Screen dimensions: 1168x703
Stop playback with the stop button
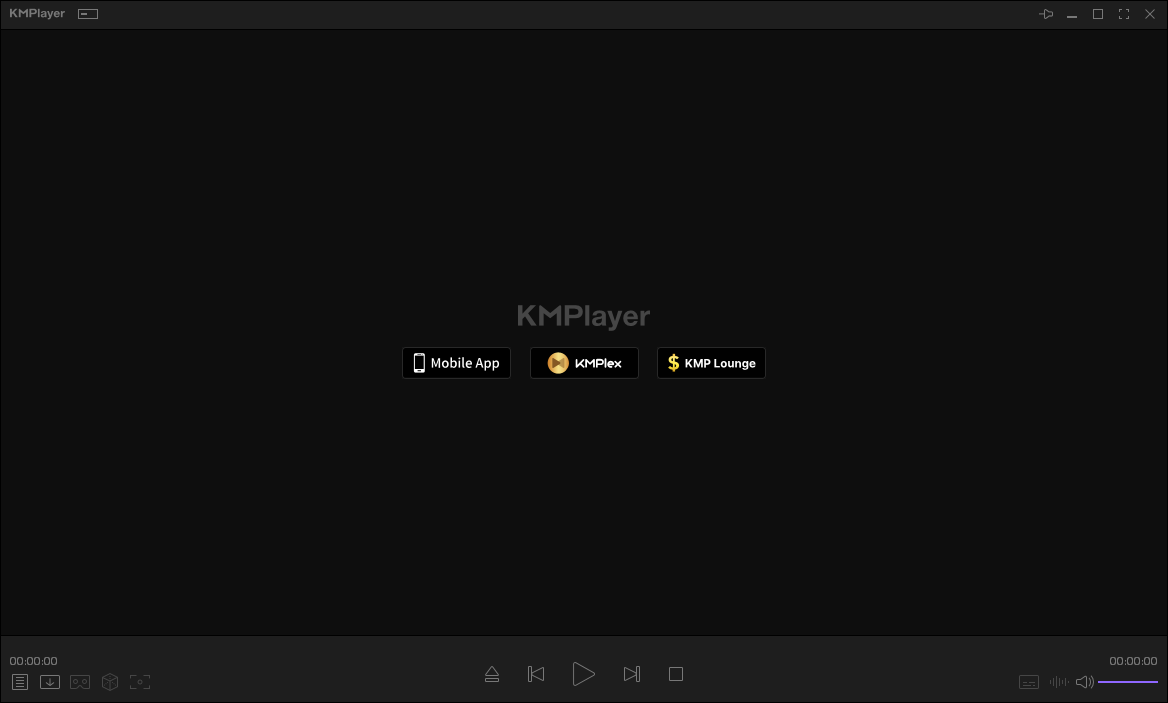tap(676, 674)
